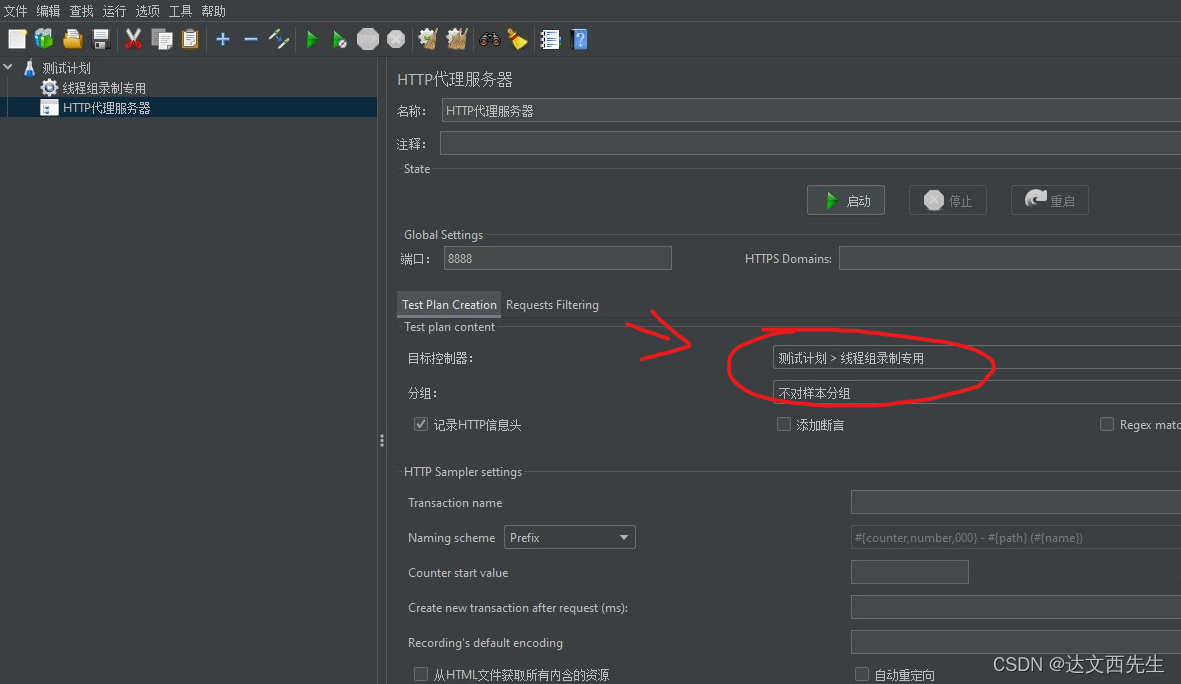Click the Paste clipboard icon
This screenshot has width=1181, height=684.
(x=190, y=39)
